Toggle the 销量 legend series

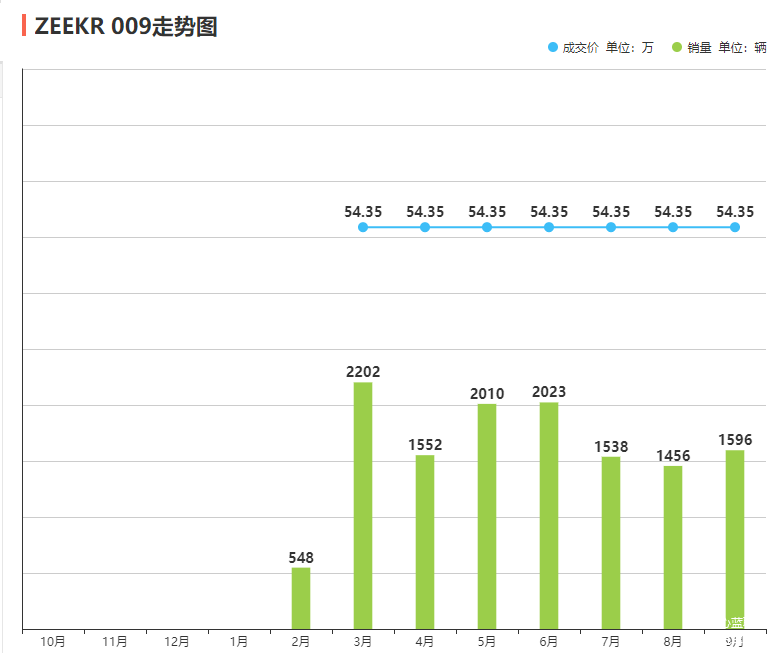point(699,47)
